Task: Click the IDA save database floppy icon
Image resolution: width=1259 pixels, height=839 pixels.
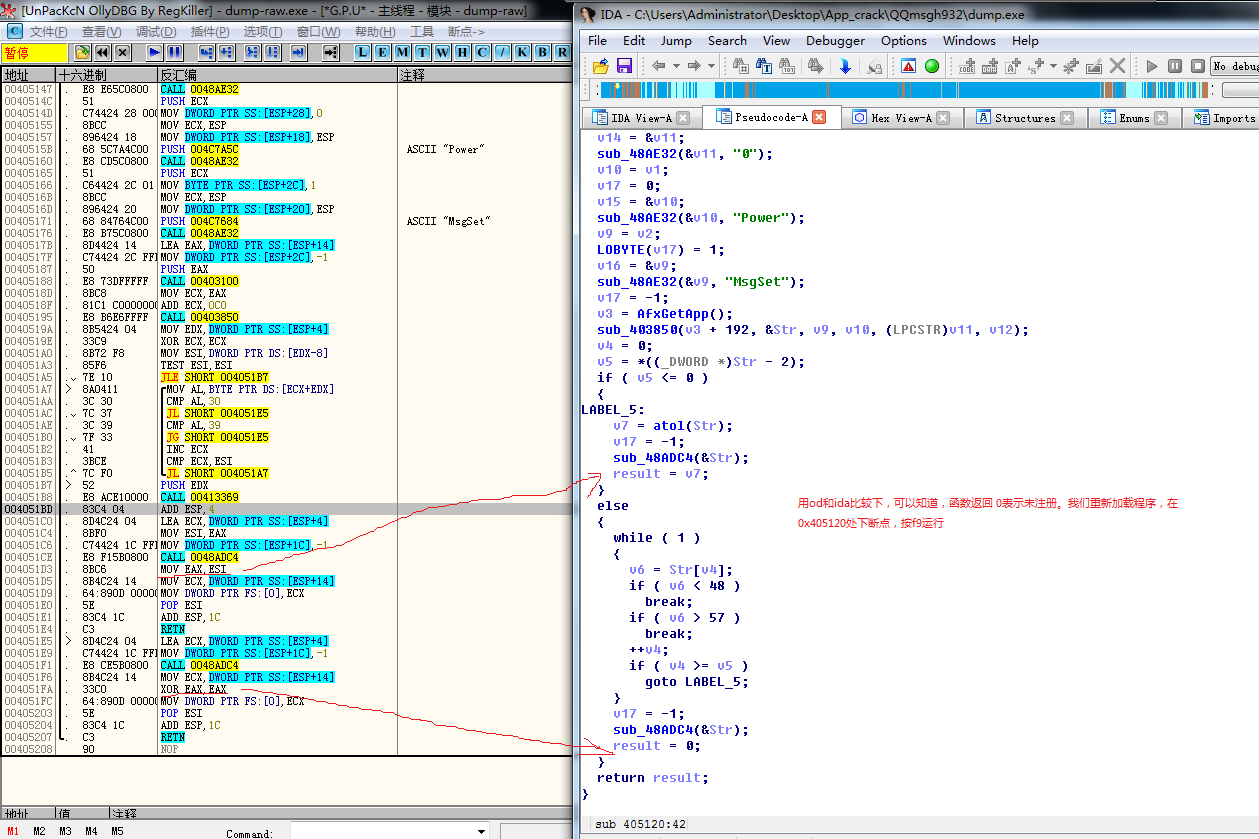Action: 624,66
